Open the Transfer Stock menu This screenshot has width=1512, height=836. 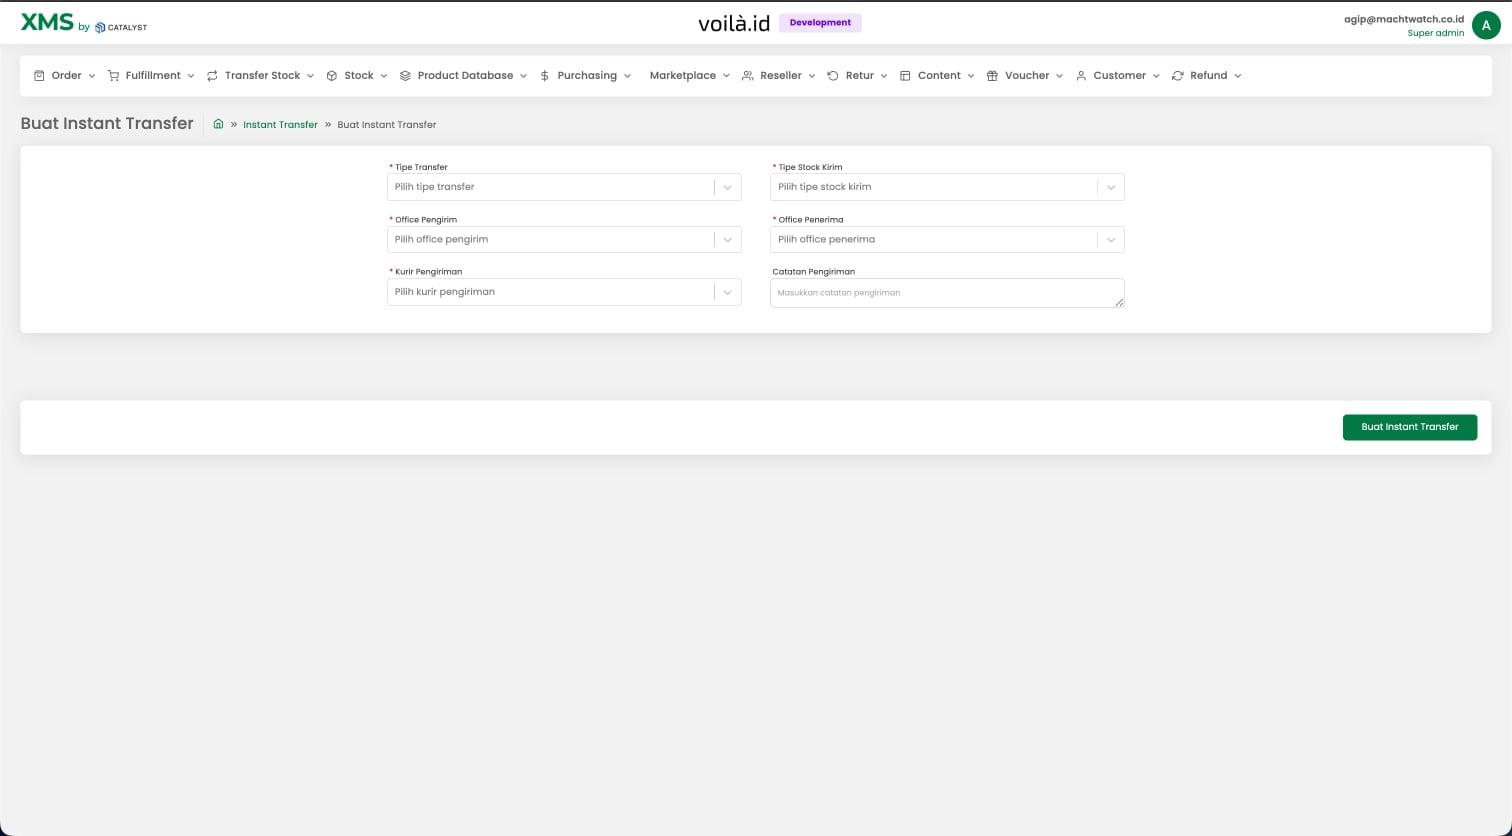pyautogui.click(x=260, y=76)
